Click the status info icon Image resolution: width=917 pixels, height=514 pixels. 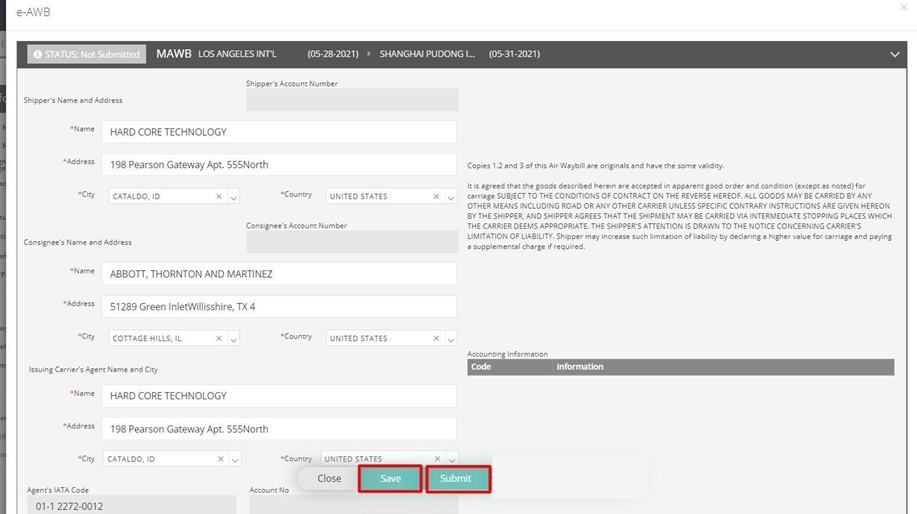(x=38, y=54)
